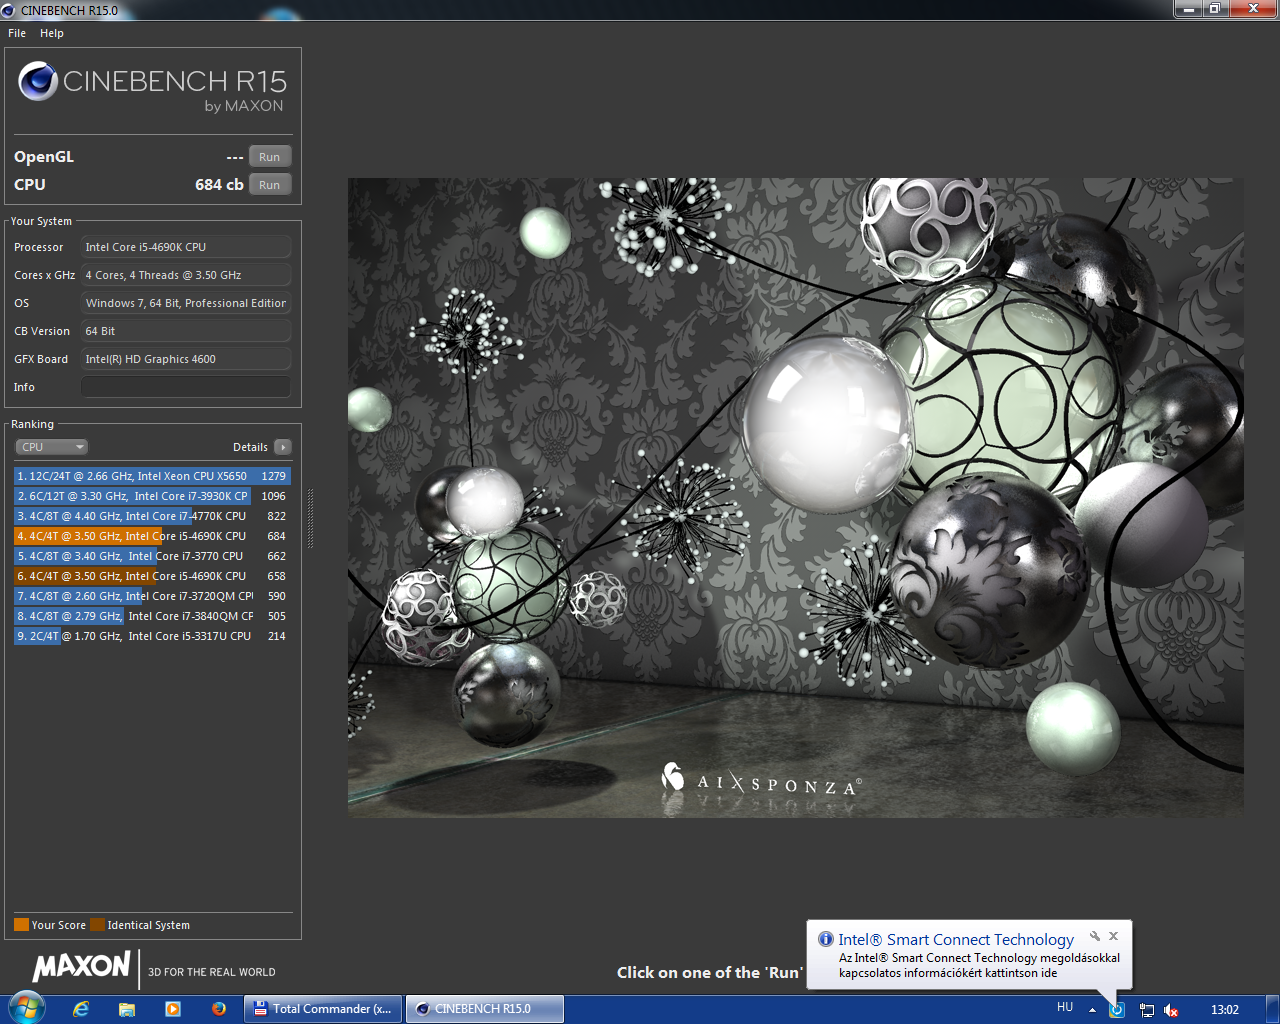Click the CINEBENCH title bar app icon

click(x=9, y=10)
